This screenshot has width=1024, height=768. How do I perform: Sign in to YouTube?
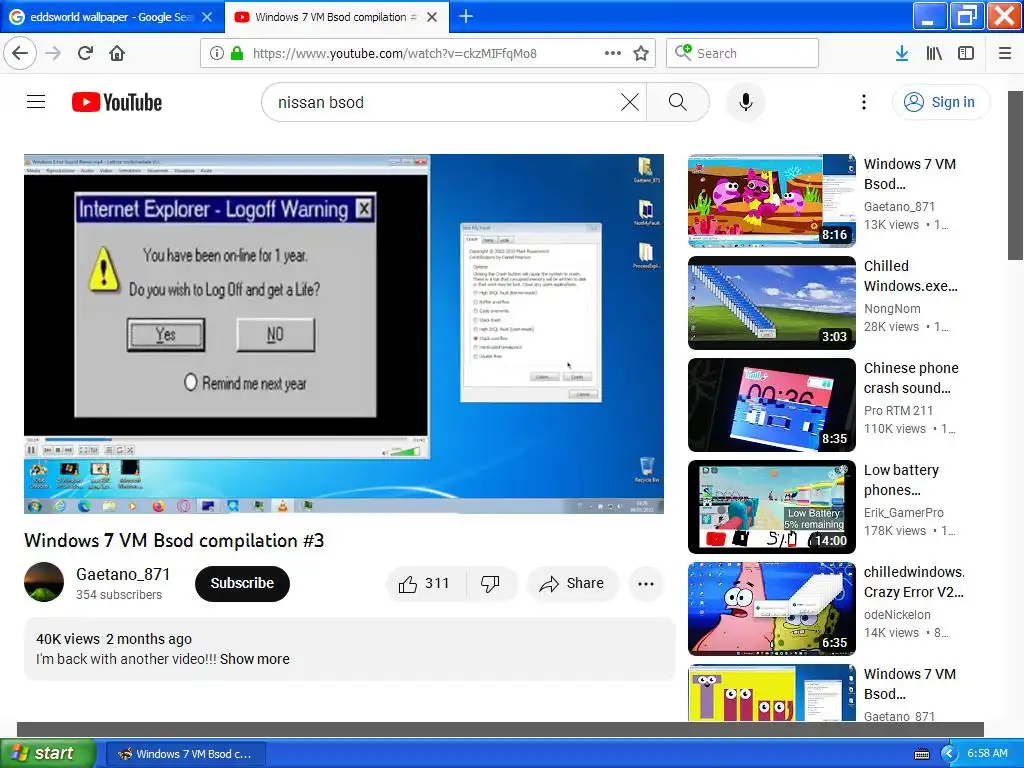tap(940, 102)
